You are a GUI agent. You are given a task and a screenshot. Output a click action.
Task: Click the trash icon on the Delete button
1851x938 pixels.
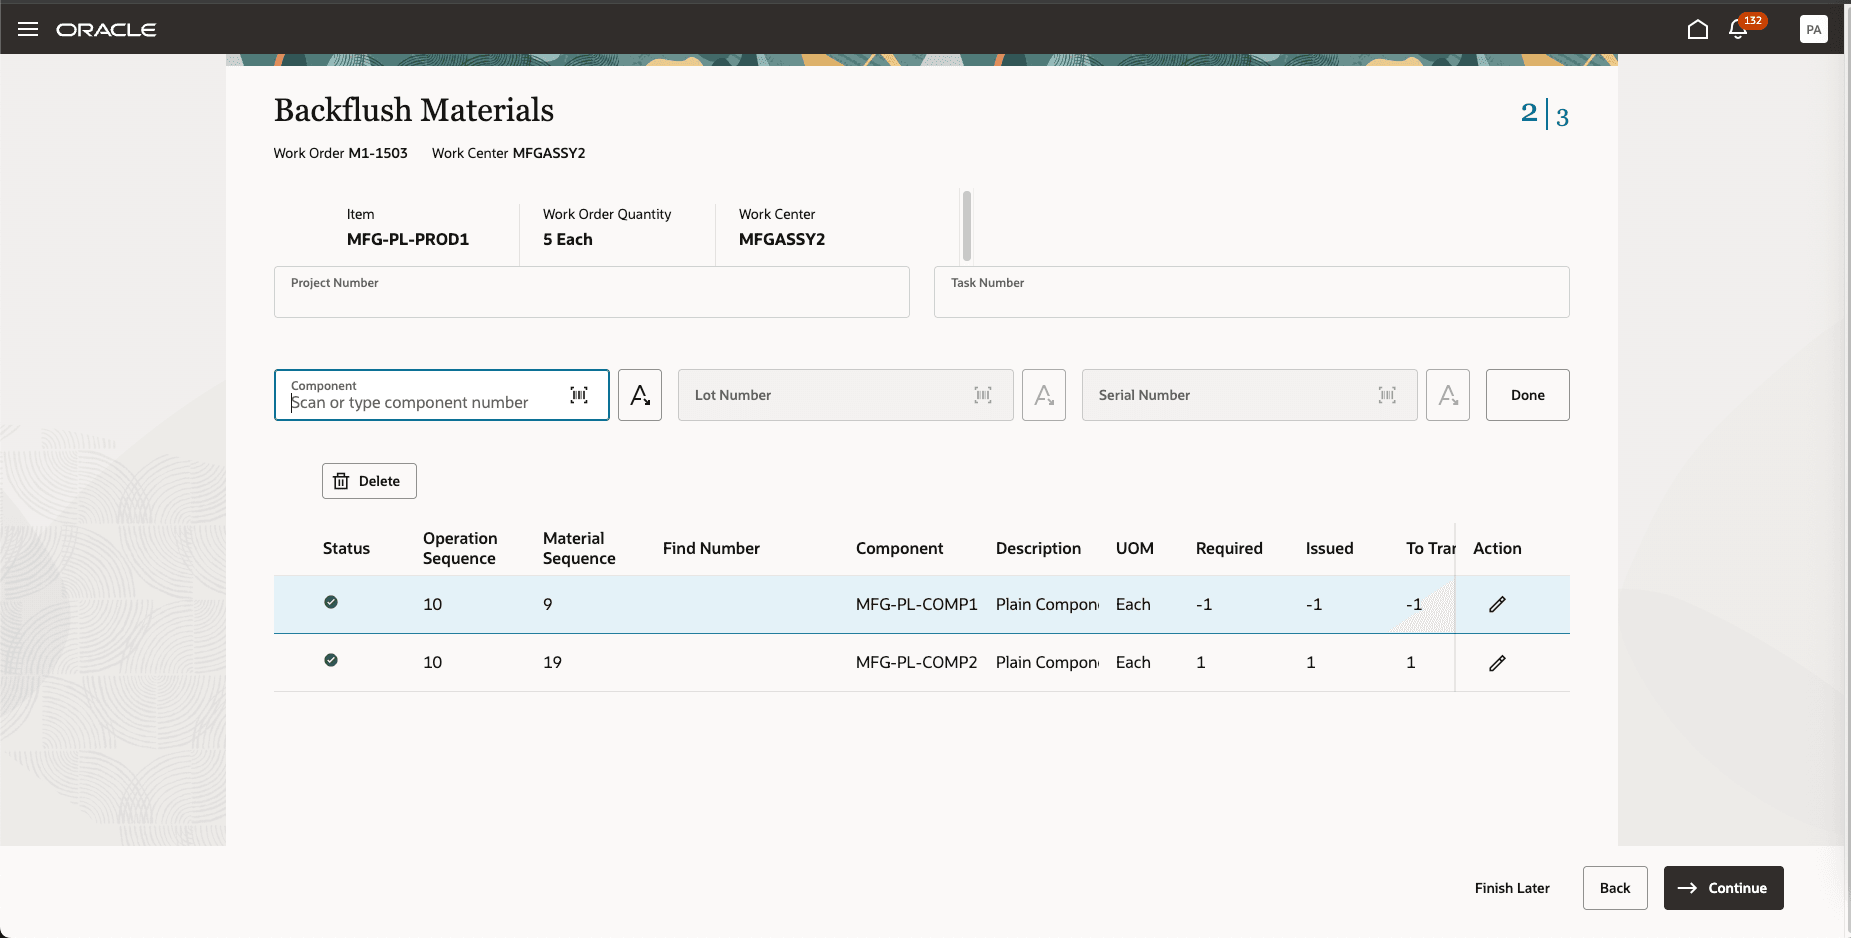[x=342, y=480]
